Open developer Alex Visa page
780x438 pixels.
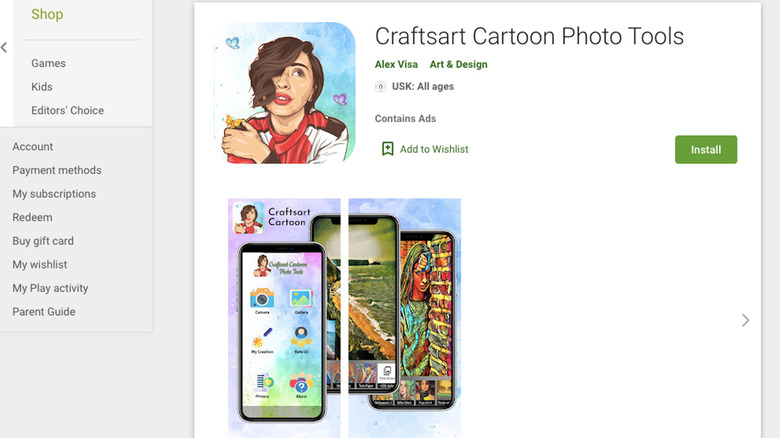(x=396, y=64)
